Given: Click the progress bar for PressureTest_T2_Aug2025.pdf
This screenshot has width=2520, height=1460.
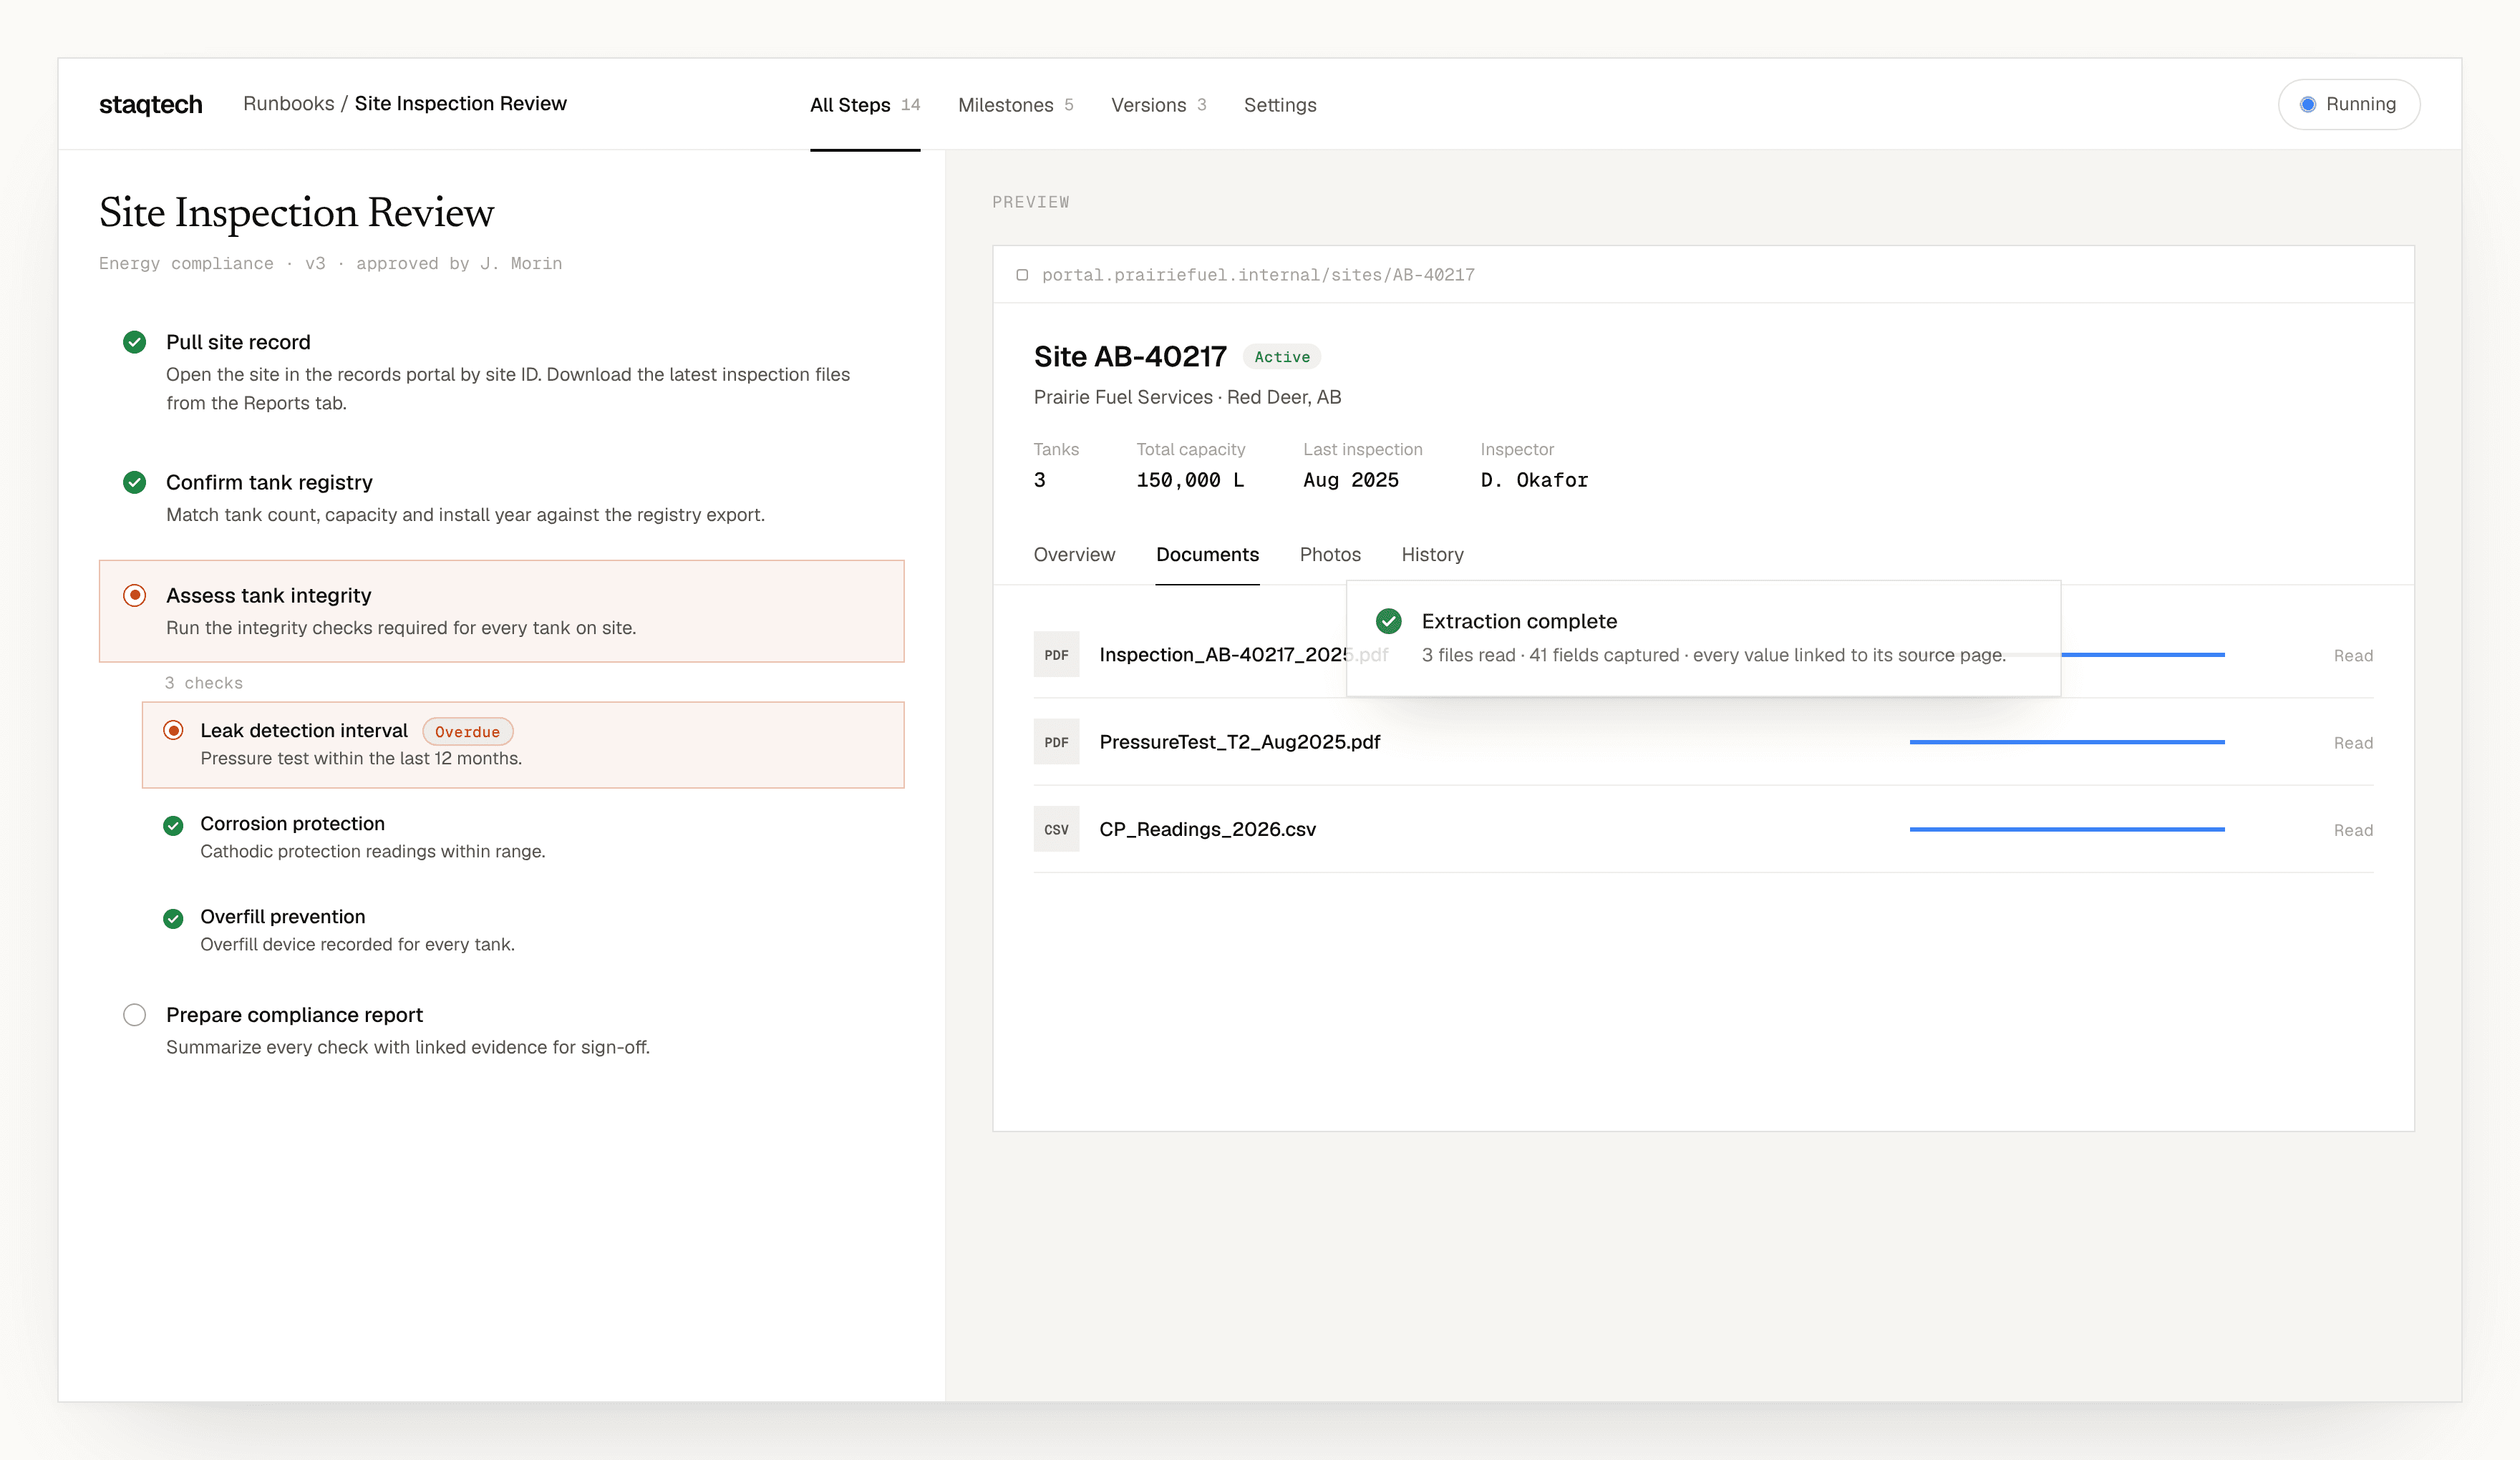Looking at the screenshot, I should (2066, 742).
